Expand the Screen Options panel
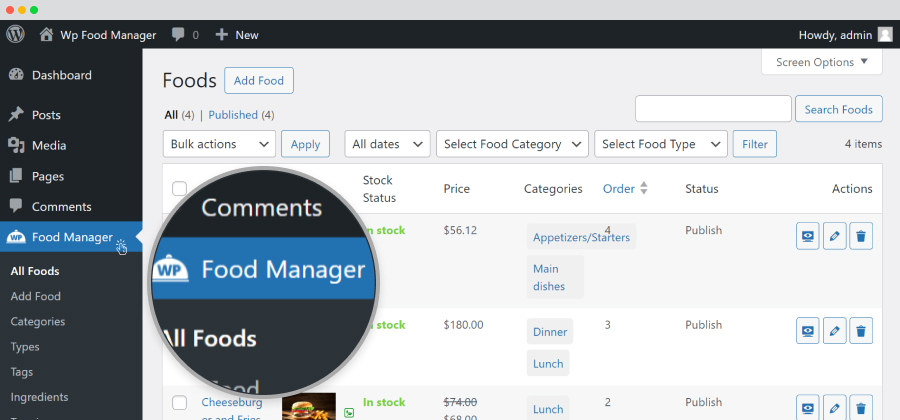This screenshot has width=900, height=420. click(821, 62)
